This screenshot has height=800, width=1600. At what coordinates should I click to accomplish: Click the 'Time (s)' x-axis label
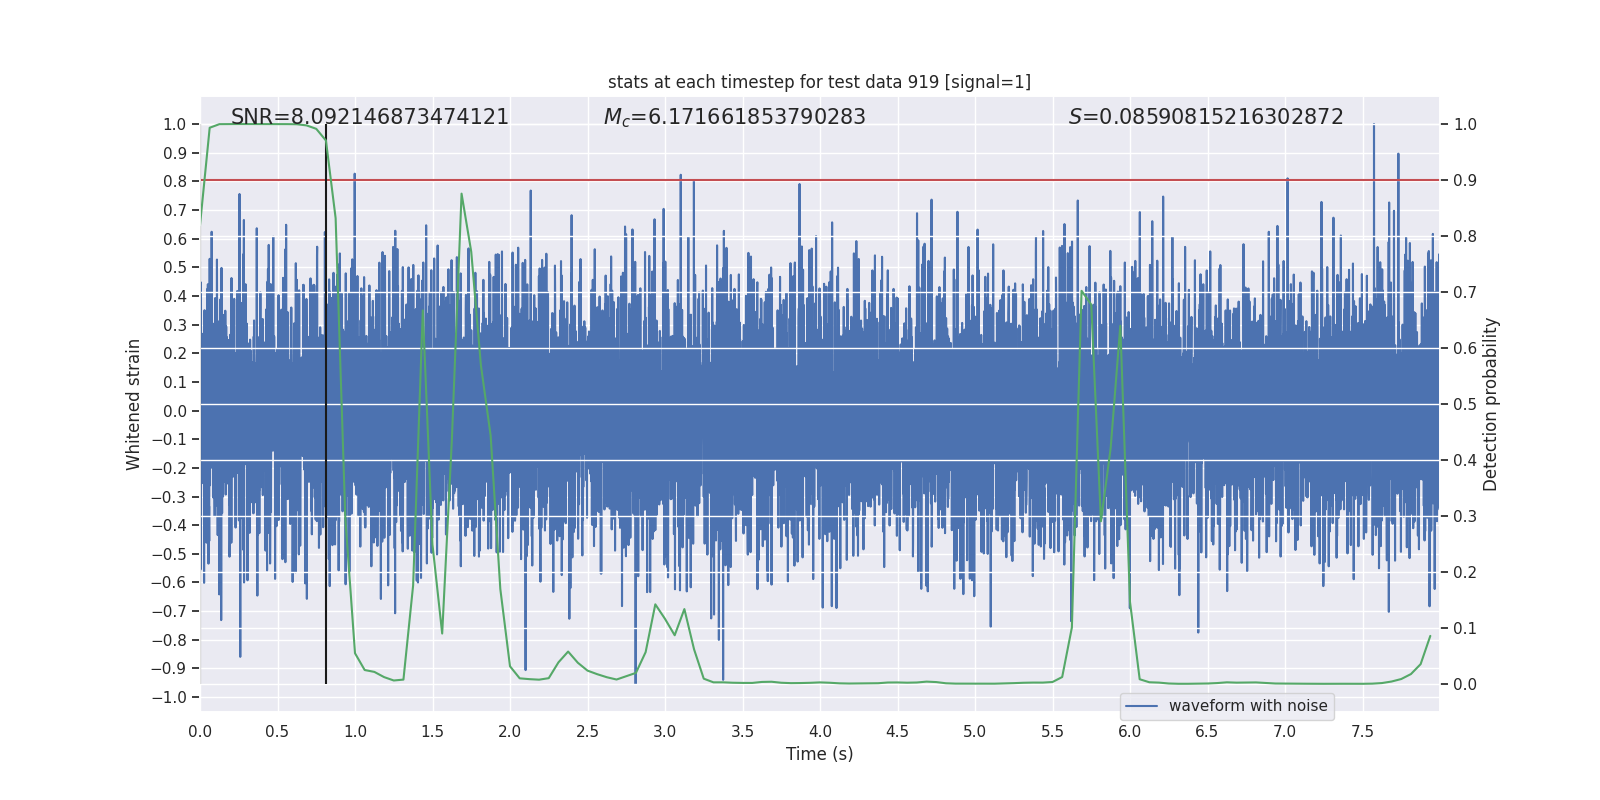819,754
